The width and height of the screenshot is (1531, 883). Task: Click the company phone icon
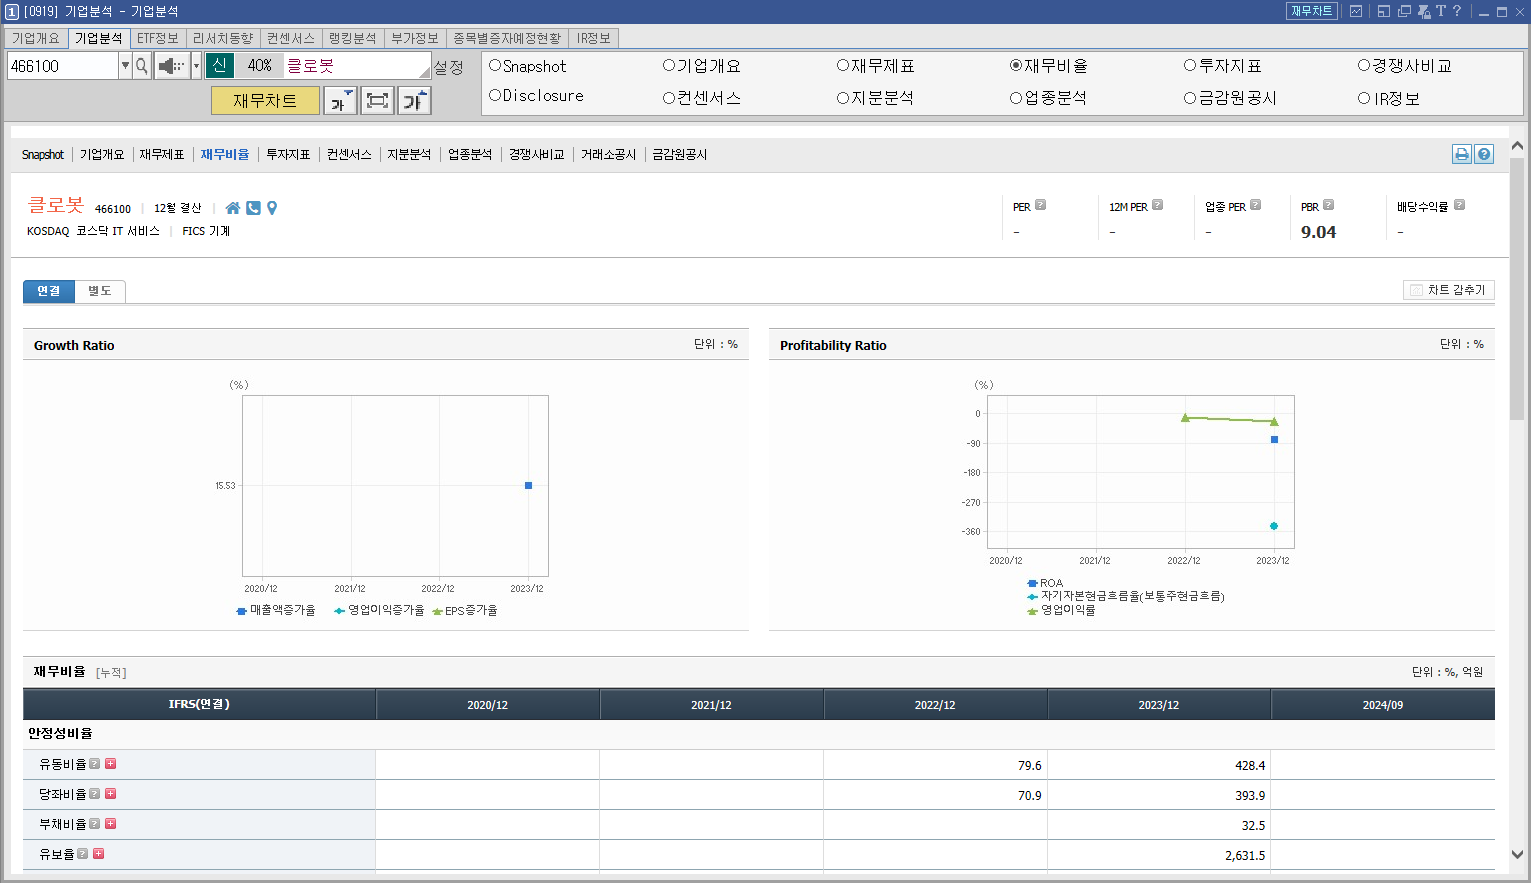pyautogui.click(x=253, y=208)
